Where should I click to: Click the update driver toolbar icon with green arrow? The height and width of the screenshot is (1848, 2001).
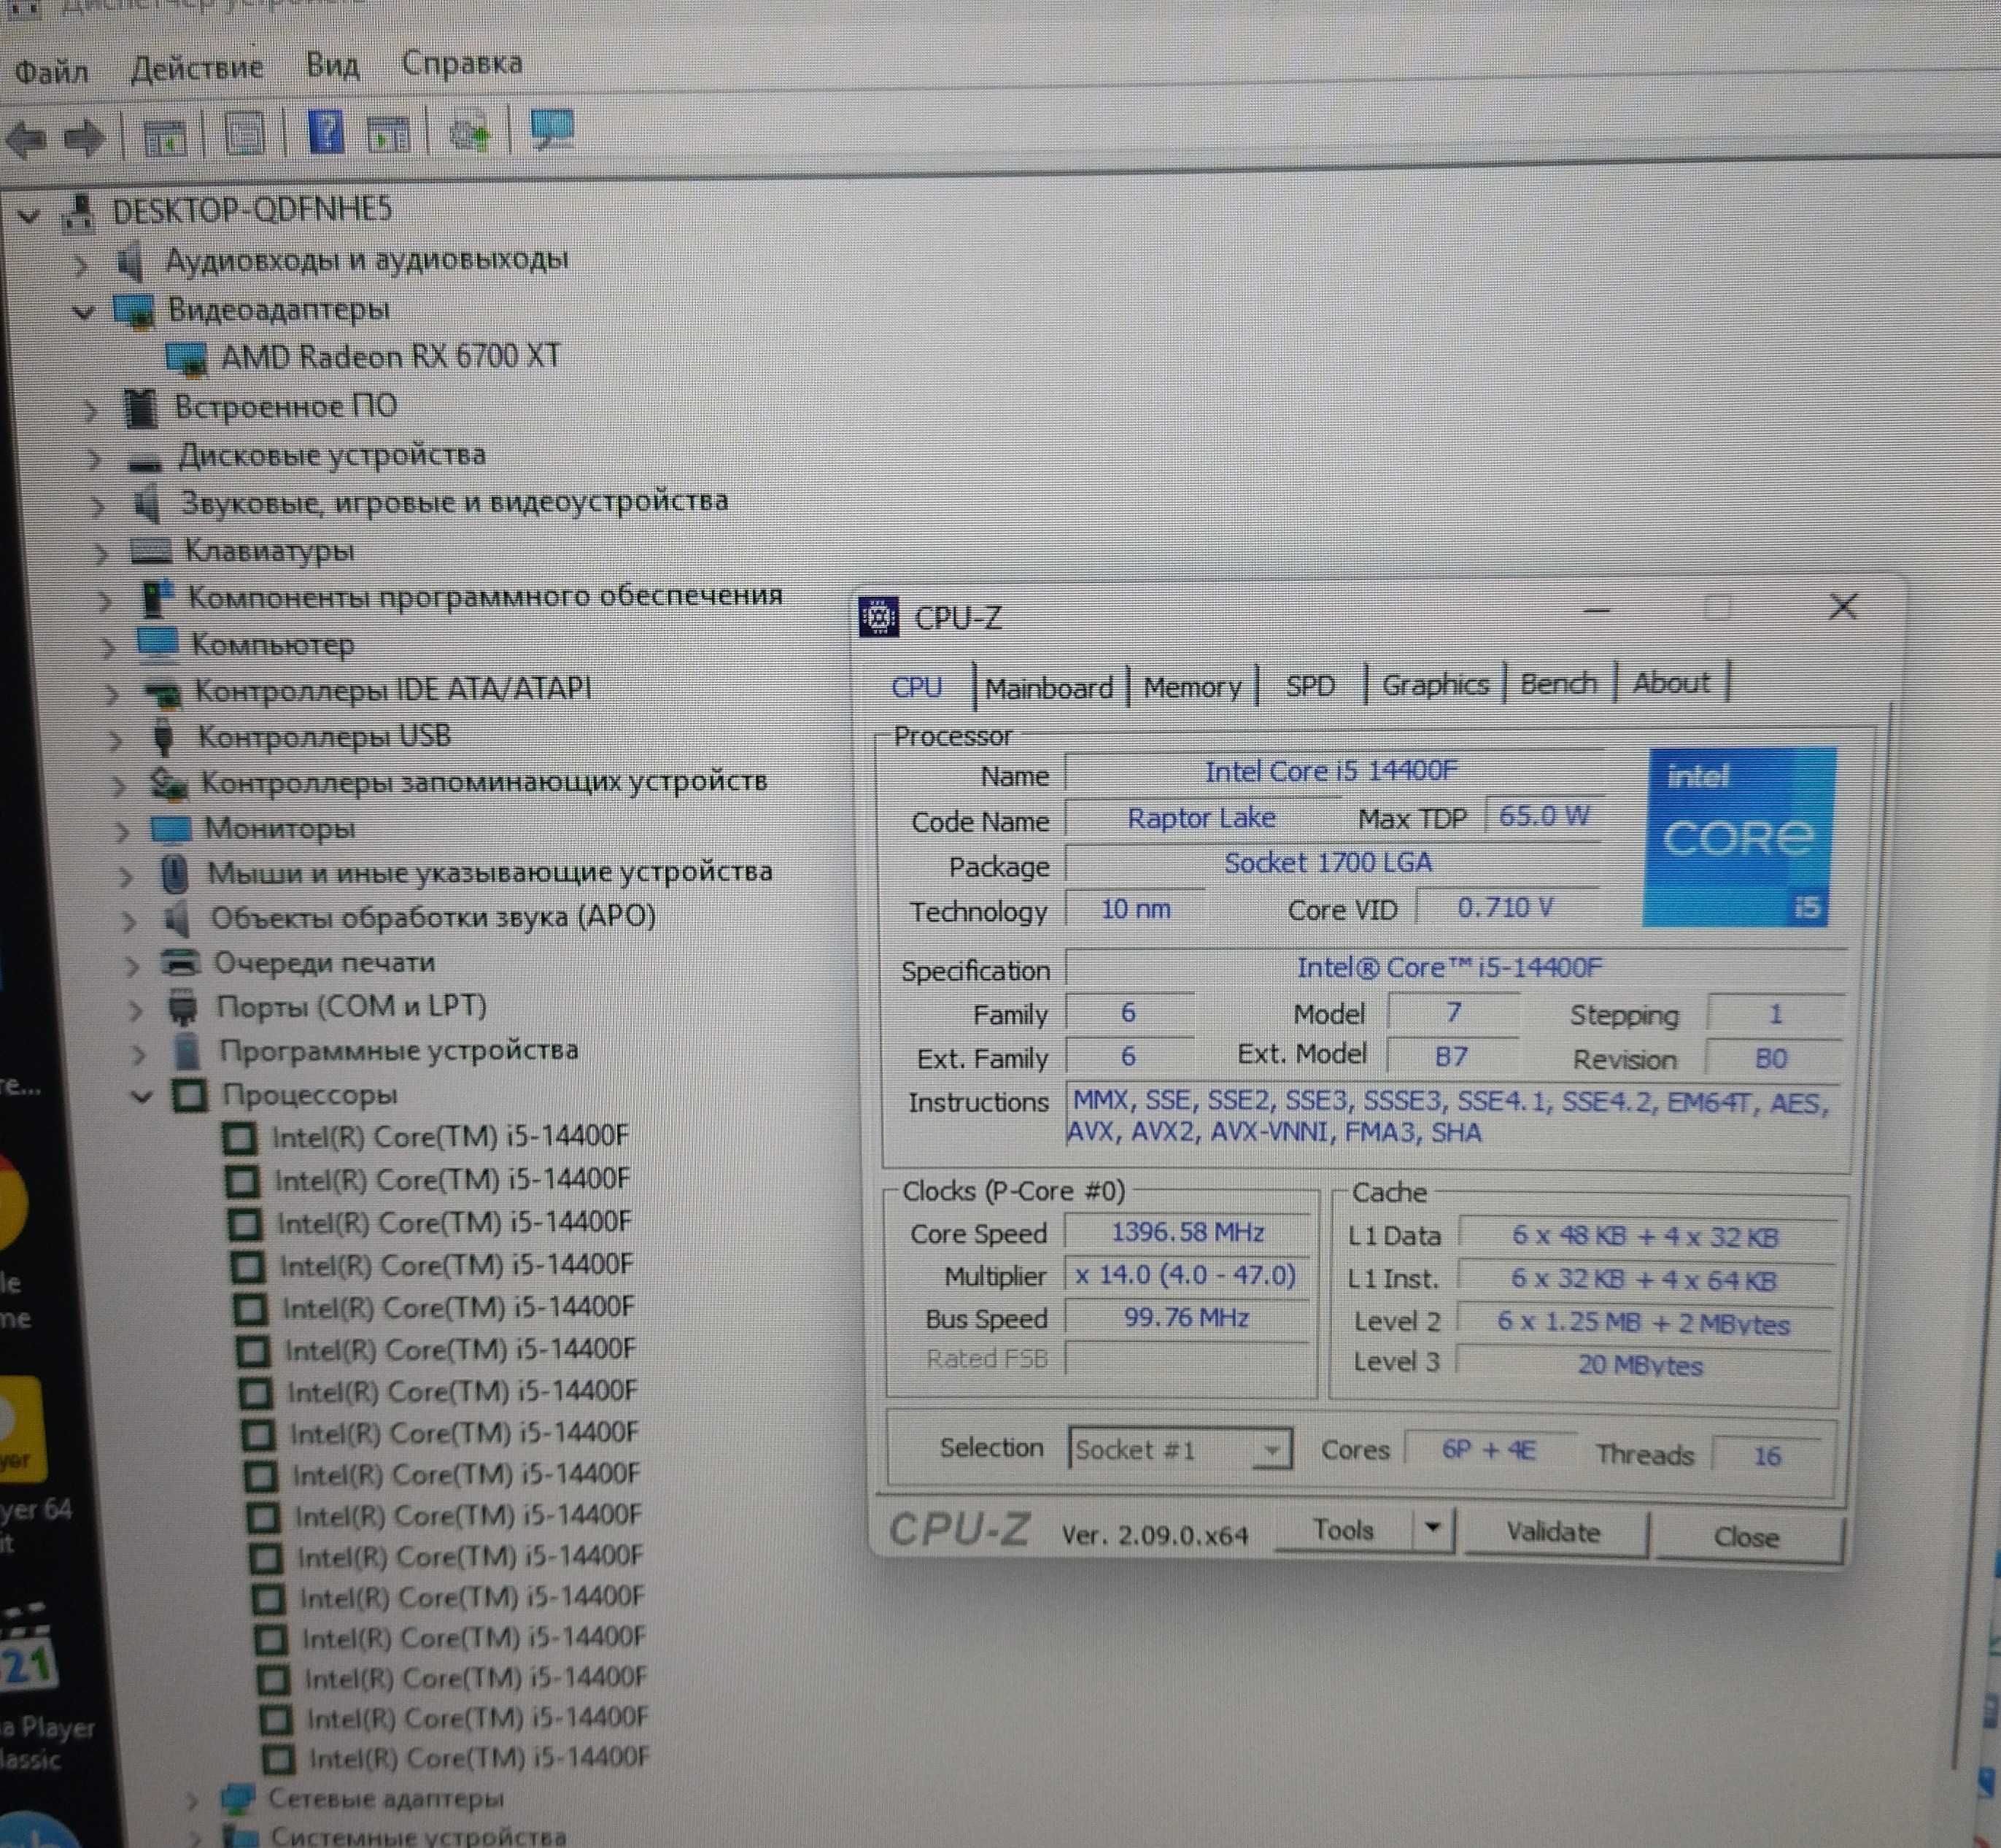(x=468, y=132)
